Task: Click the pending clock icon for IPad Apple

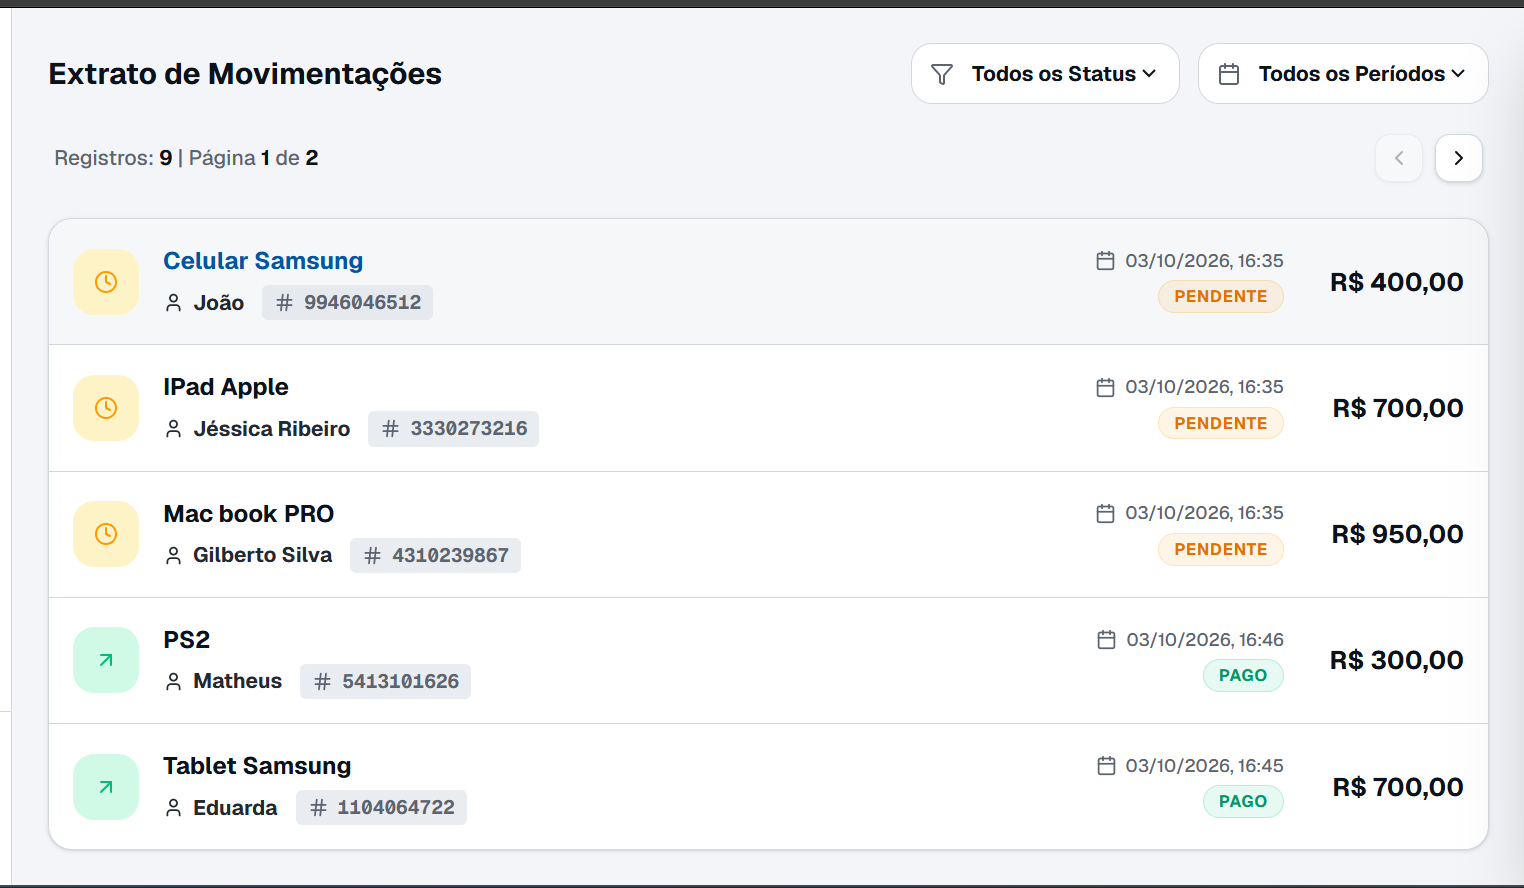Action: tap(106, 408)
